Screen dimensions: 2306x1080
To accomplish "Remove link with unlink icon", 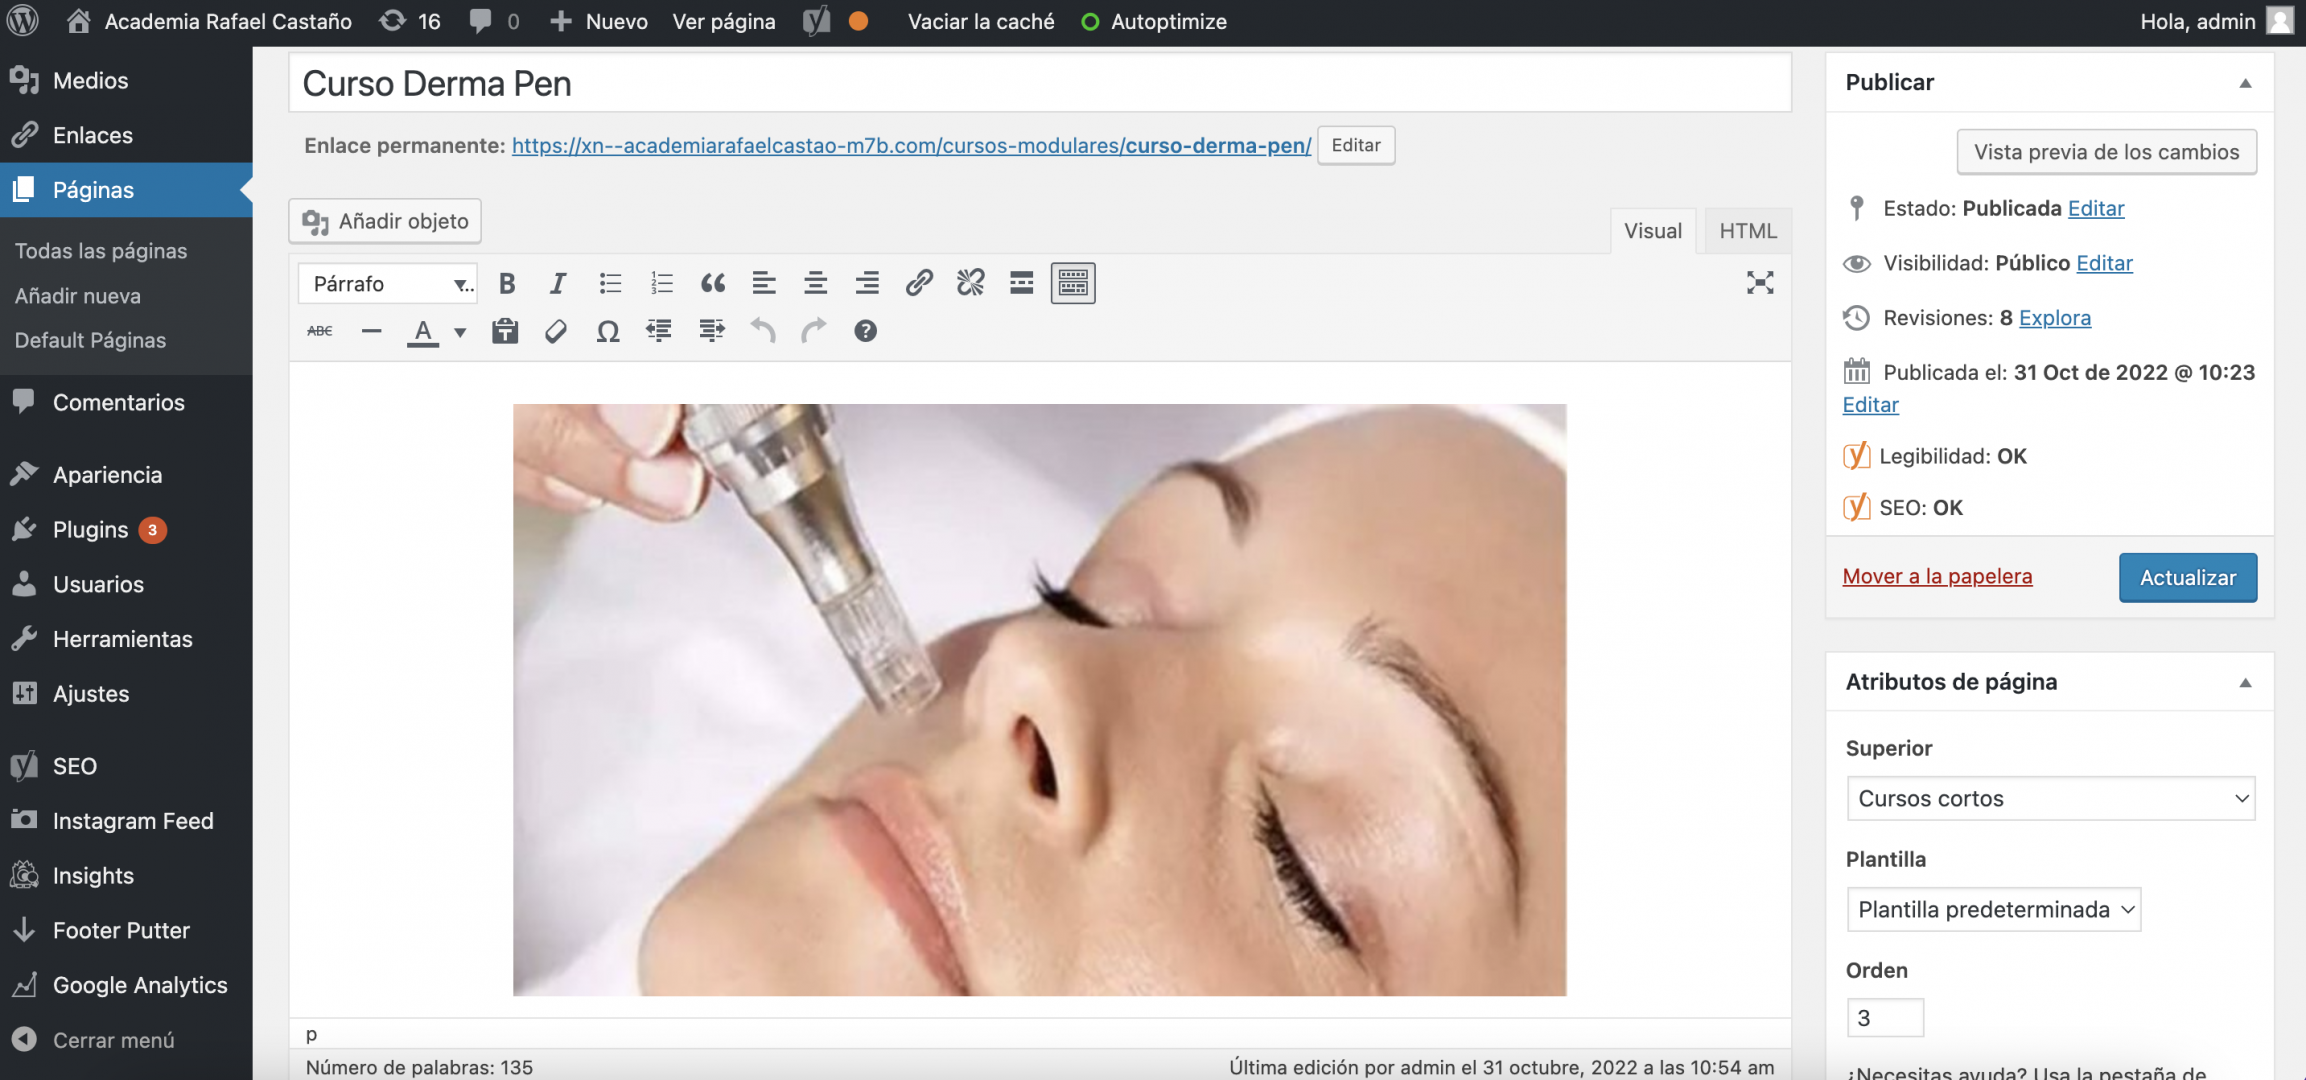I will tap(970, 284).
